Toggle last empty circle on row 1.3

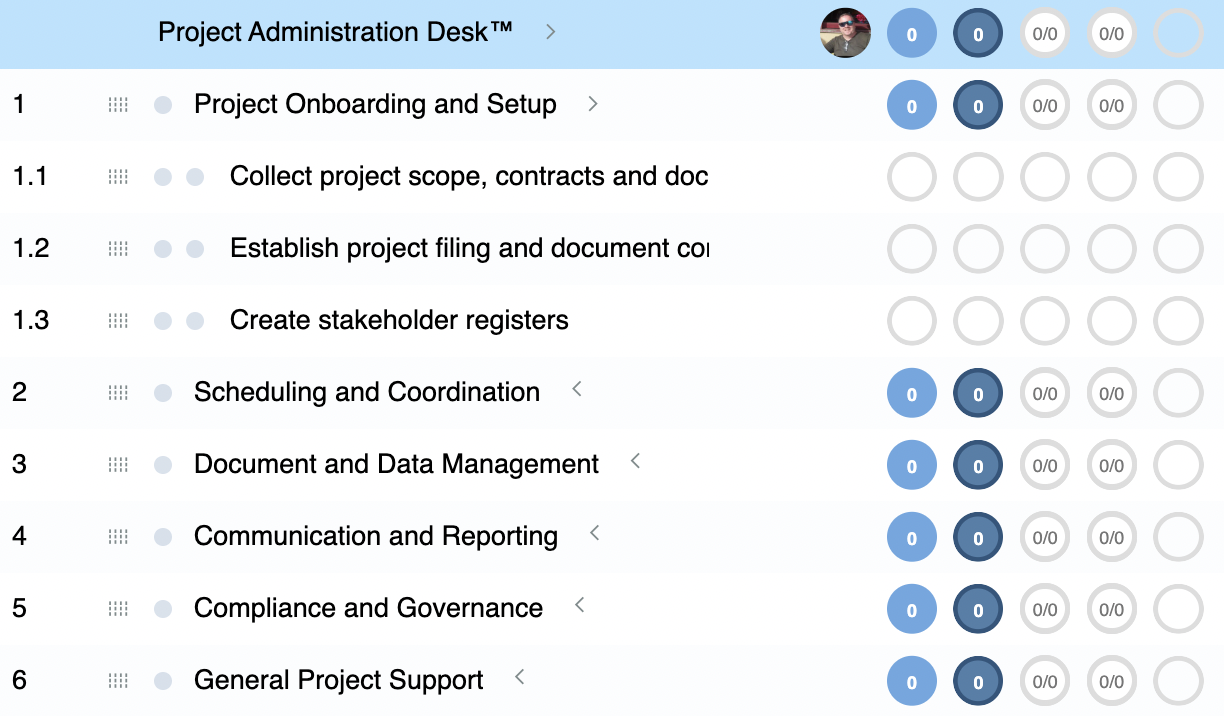pos(1178,322)
